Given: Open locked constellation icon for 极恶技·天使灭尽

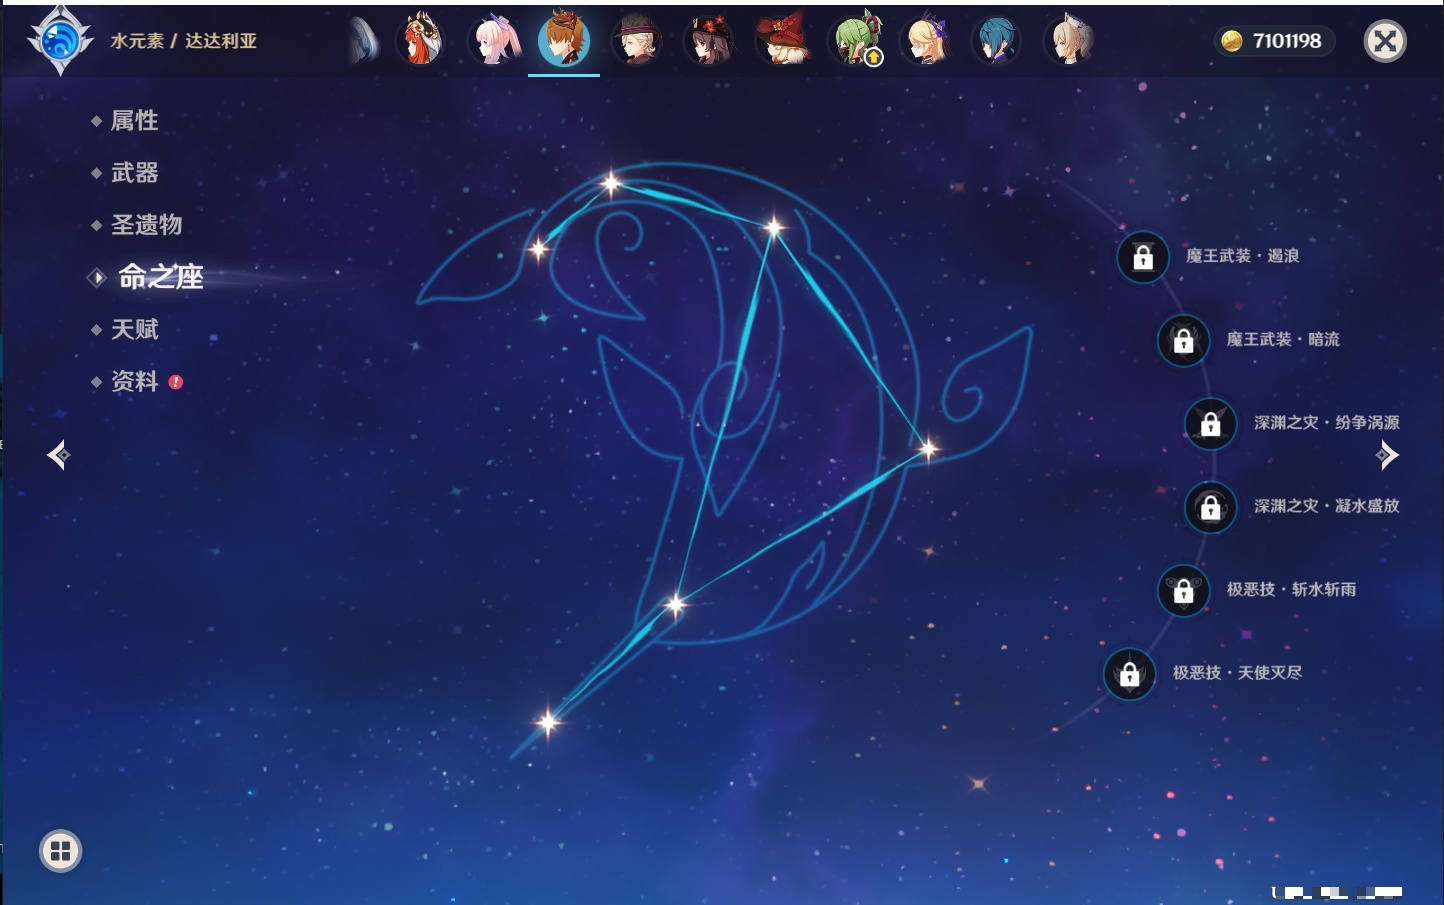Looking at the screenshot, I should coord(1129,674).
